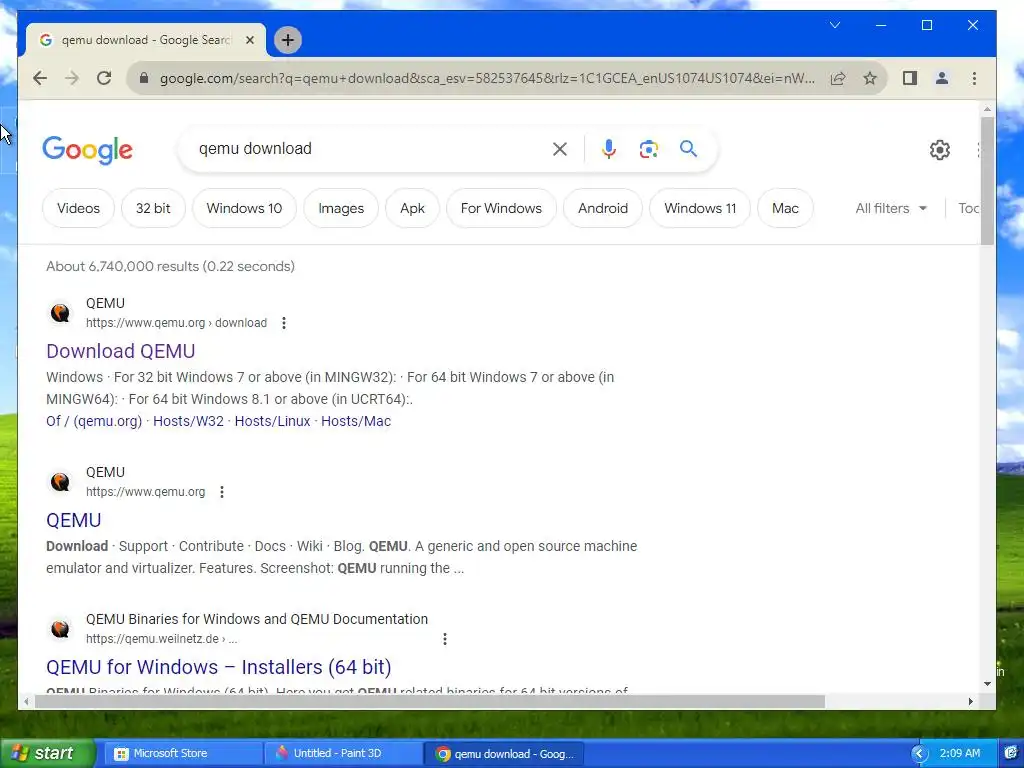Open the Chrome profile menu
The width and height of the screenshot is (1024, 768).
click(x=942, y=78)
